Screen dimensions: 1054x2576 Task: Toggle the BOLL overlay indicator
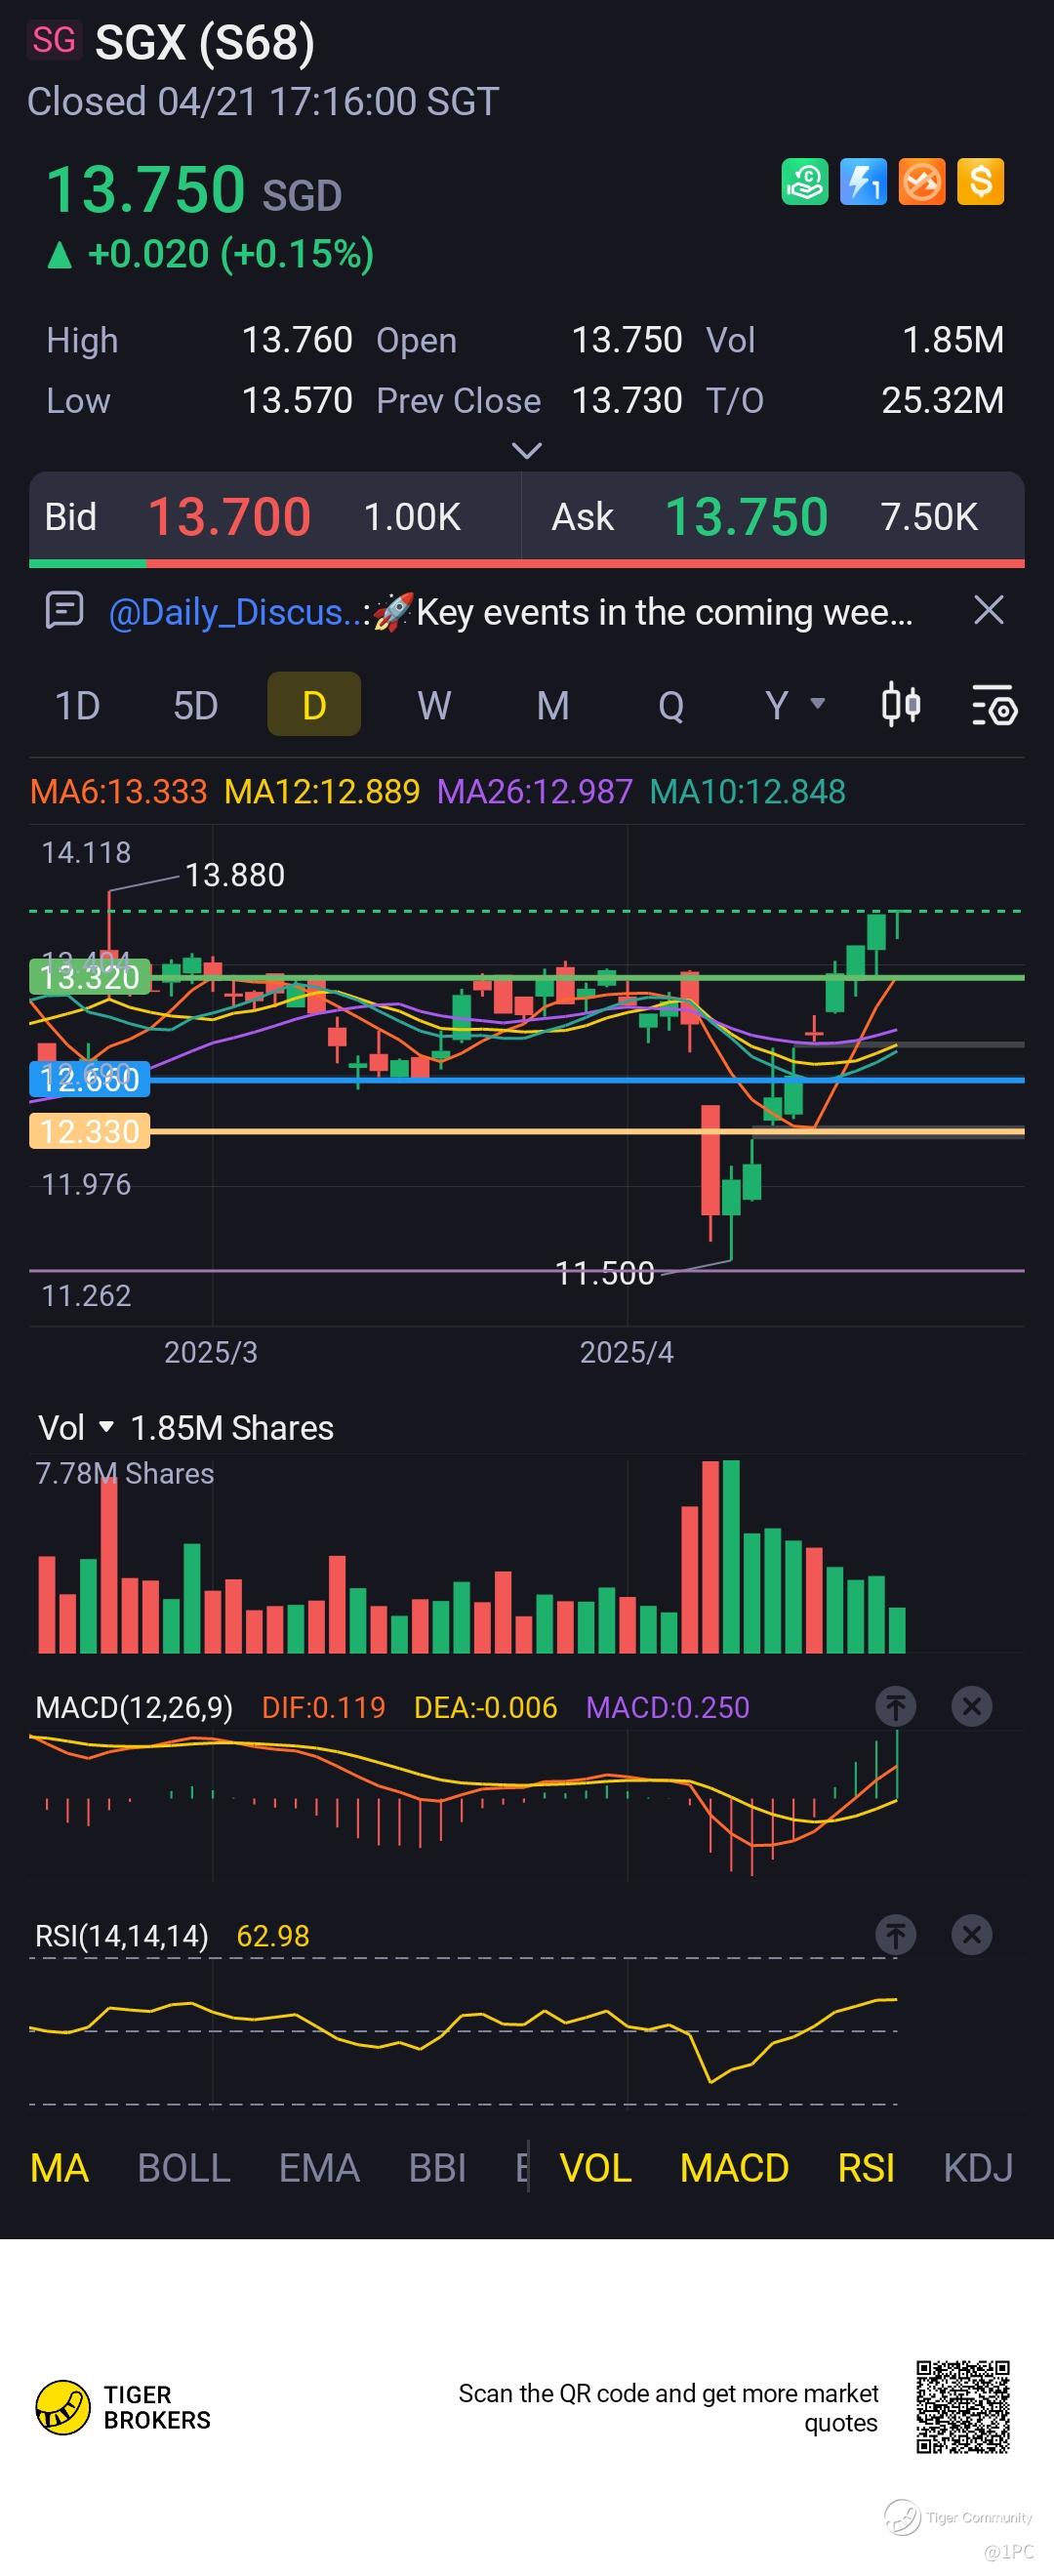(x=184, y=2168)
